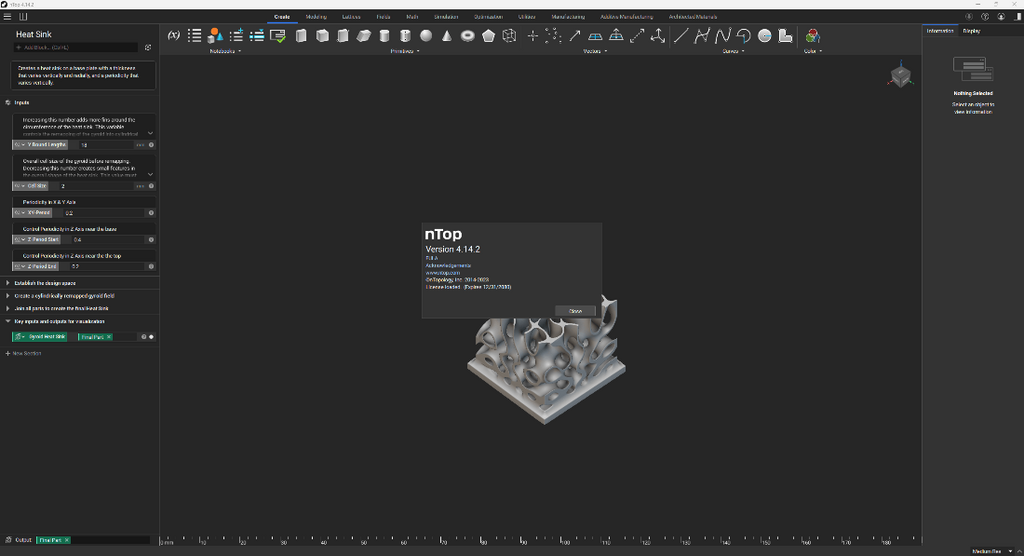This screenshot has width=1024, height=556.
Task: Expand Y Bound Lengths description chevron
Action: pyautogui.click(x=151, y=133)
